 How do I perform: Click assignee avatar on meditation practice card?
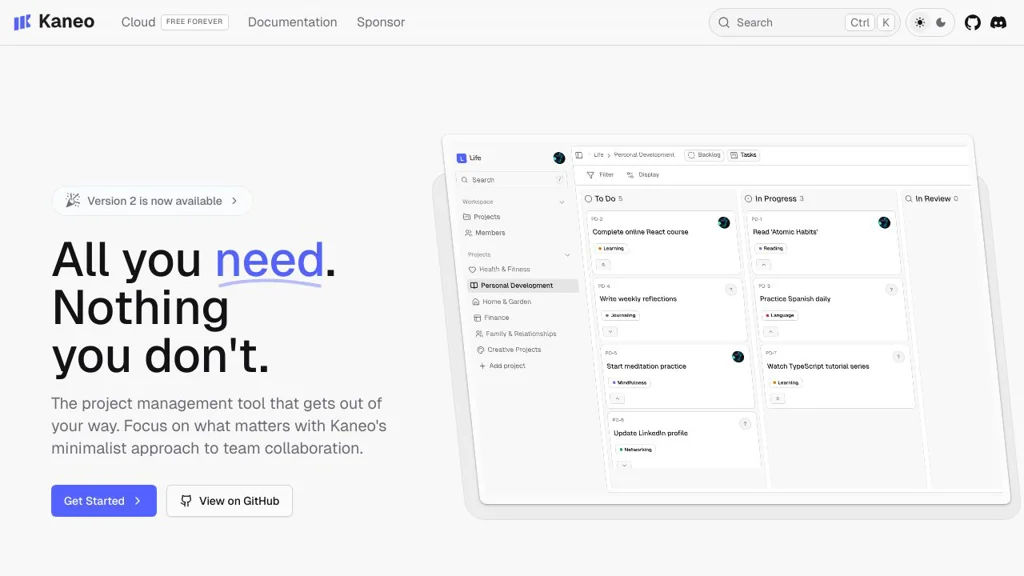(x=738, y=357)
